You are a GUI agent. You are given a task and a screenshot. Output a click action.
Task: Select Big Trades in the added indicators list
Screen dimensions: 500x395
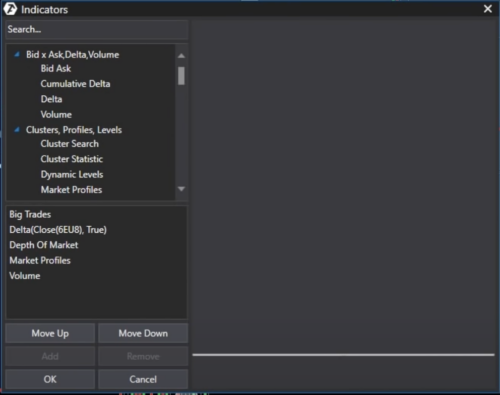click(x=30, y=214)
